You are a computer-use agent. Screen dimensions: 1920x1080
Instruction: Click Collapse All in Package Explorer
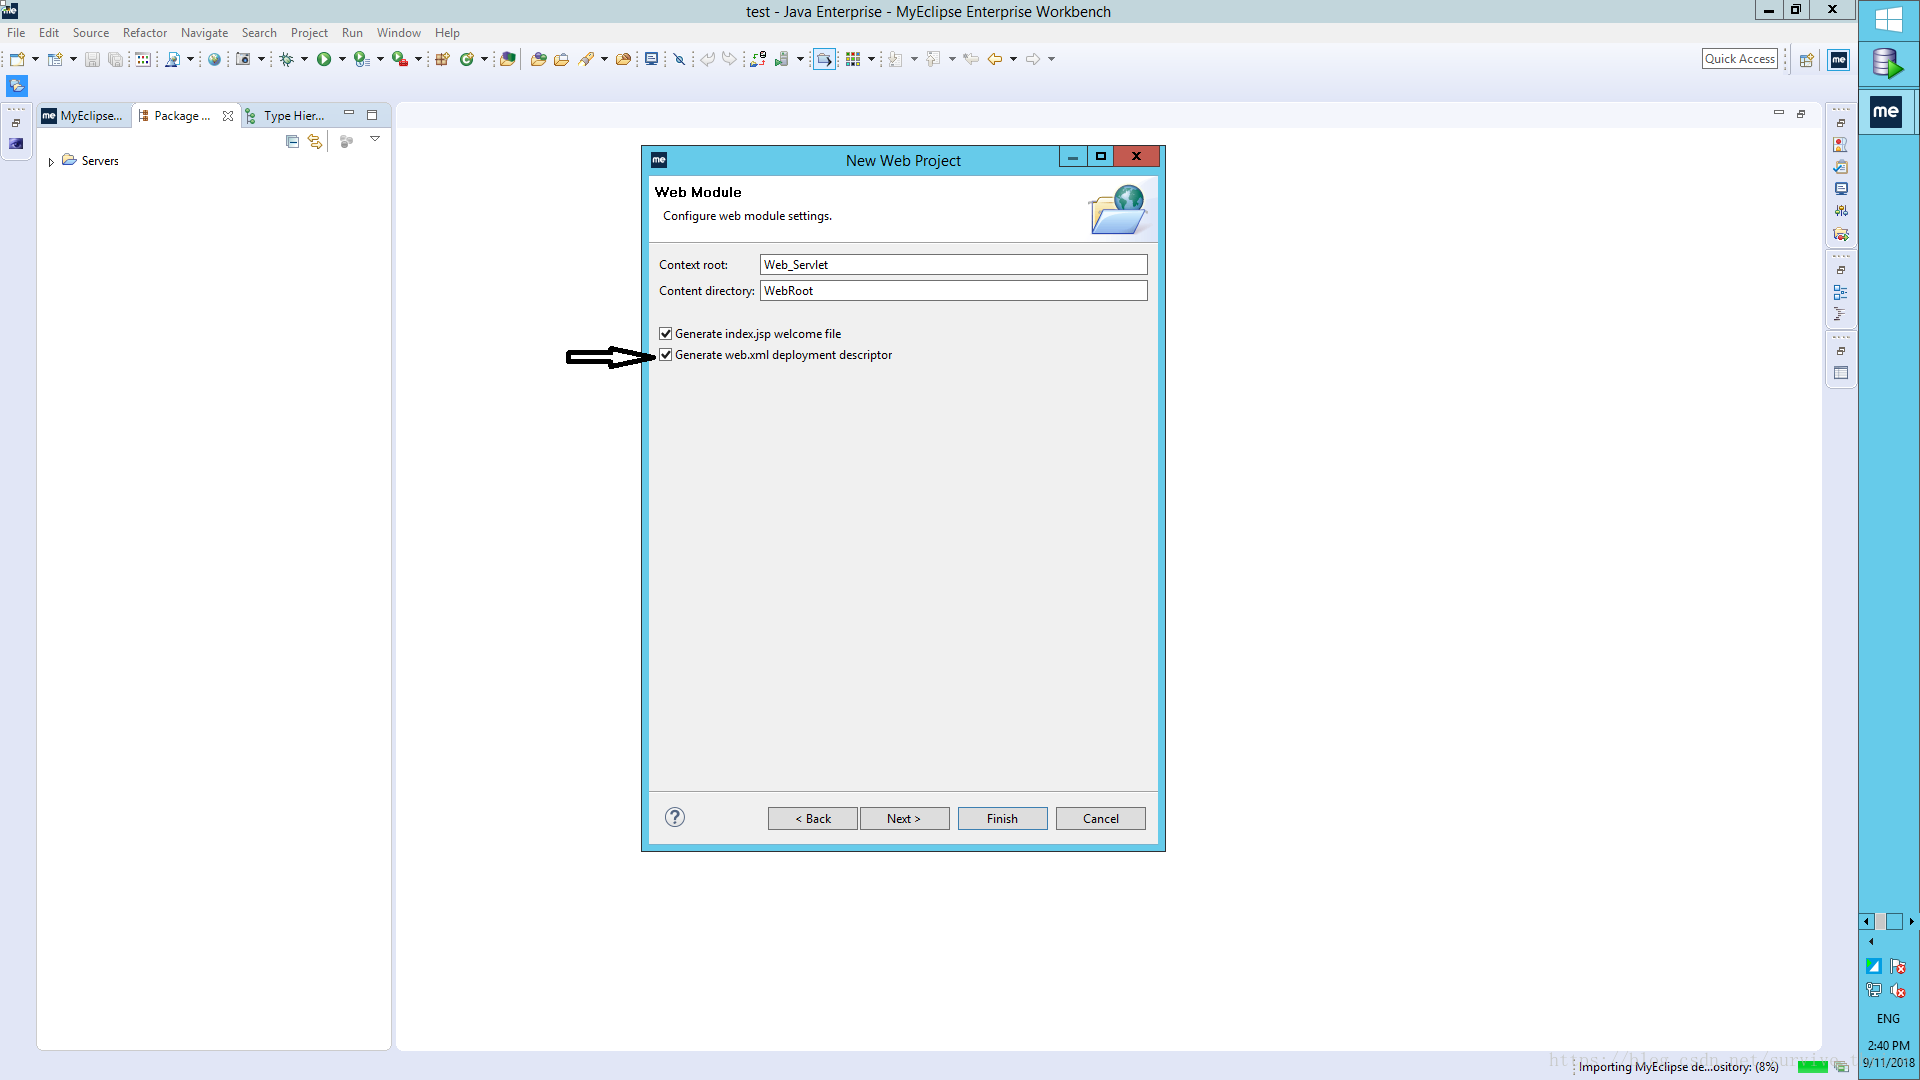pos(292,142)
